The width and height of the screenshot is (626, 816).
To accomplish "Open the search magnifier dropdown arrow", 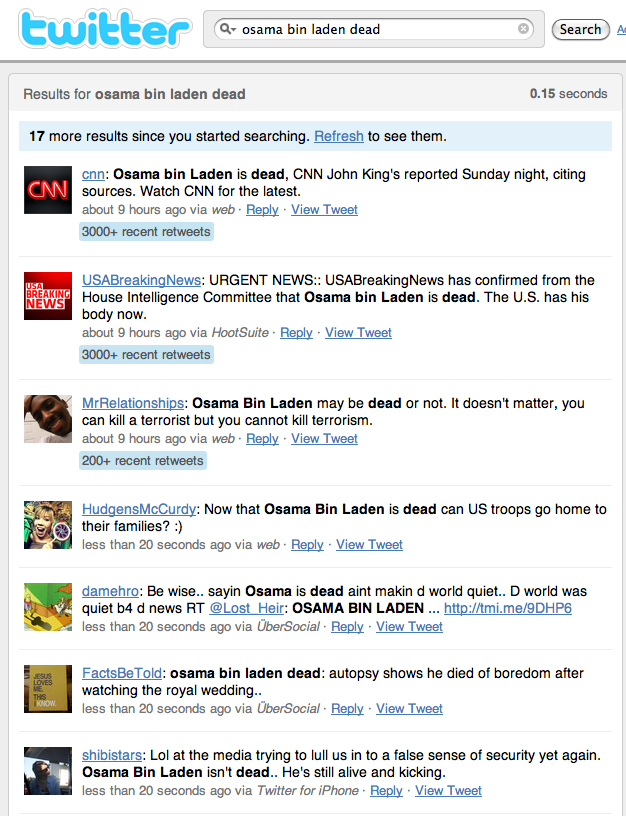I will point(227,29).
